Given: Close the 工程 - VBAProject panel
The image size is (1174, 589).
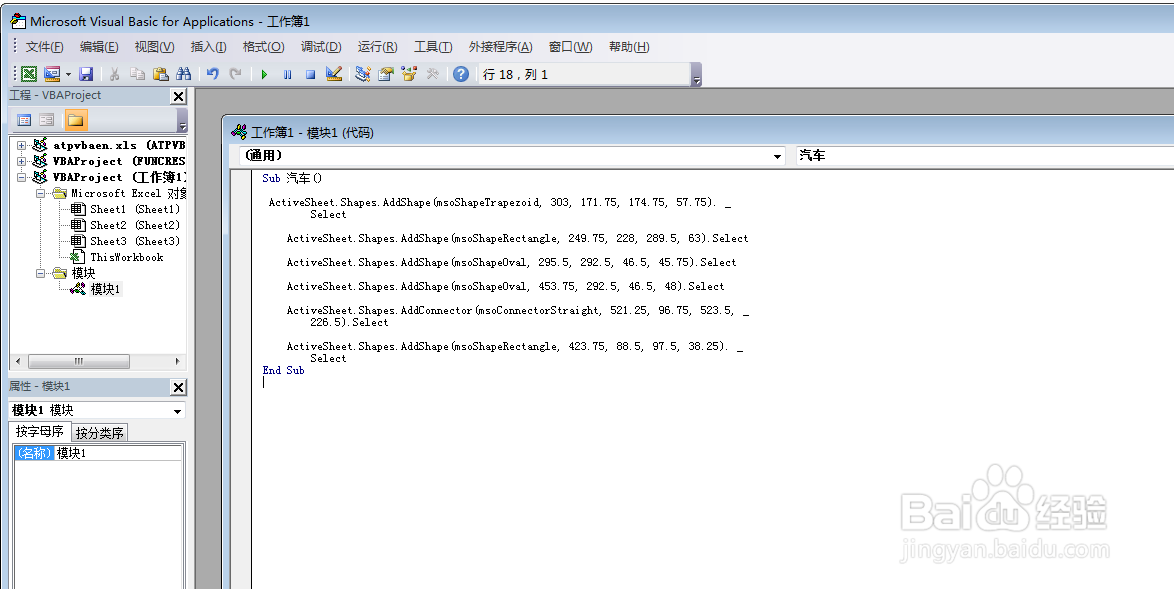Looking at the screenshot, I should (x=178, y=96).
